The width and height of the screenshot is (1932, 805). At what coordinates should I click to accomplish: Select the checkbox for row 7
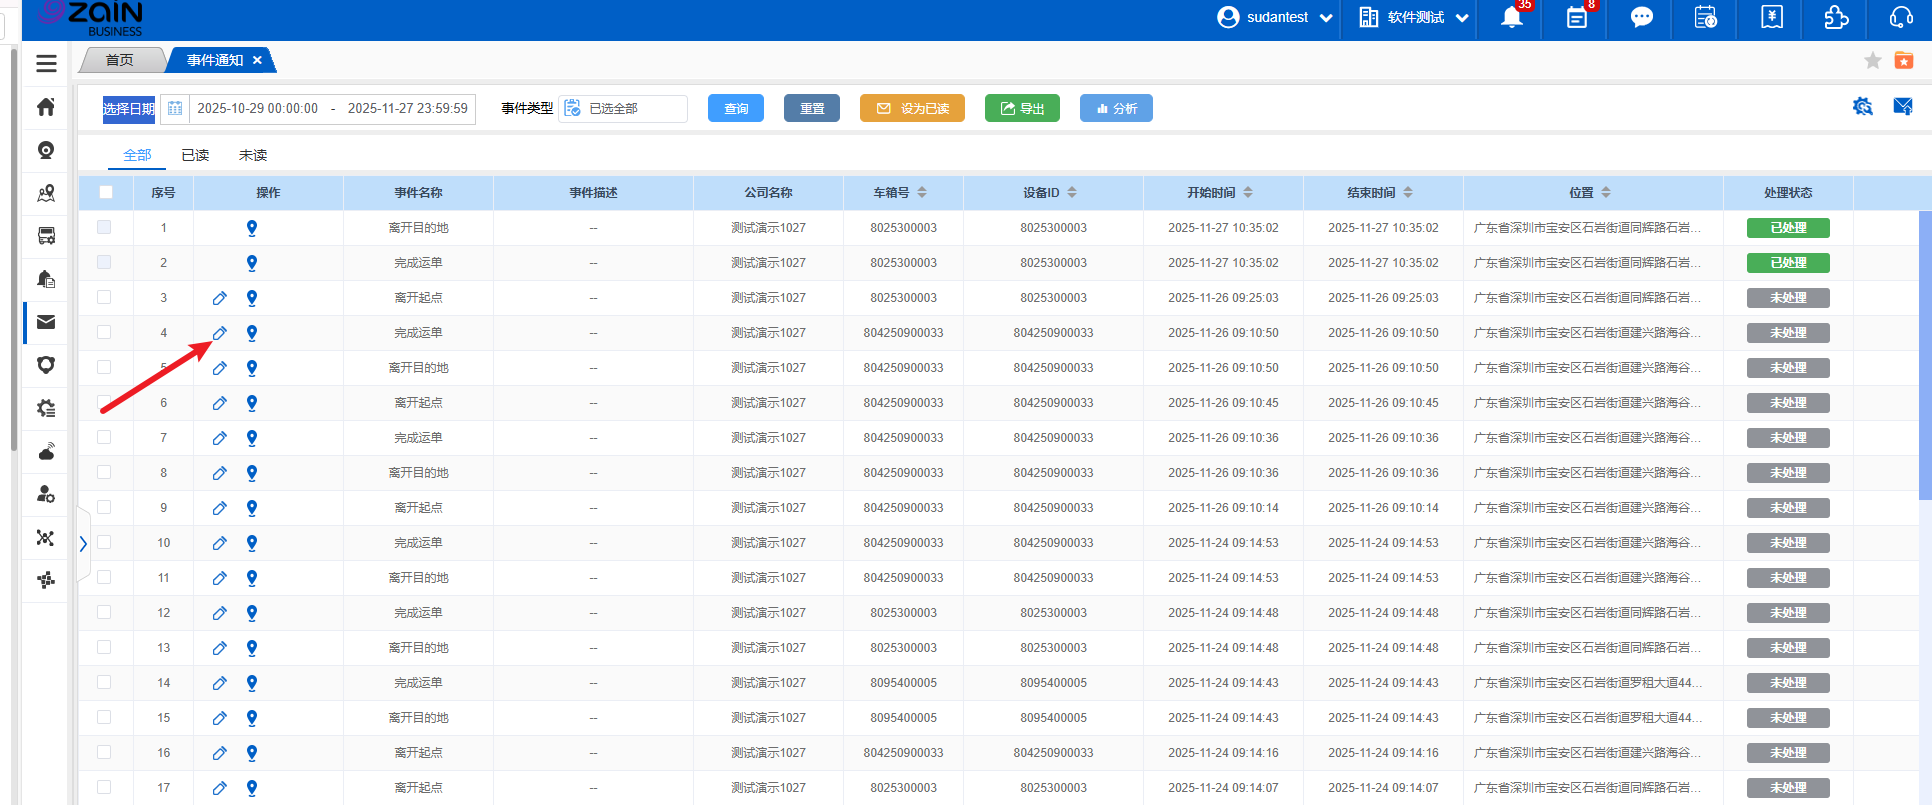click(104, 437)
